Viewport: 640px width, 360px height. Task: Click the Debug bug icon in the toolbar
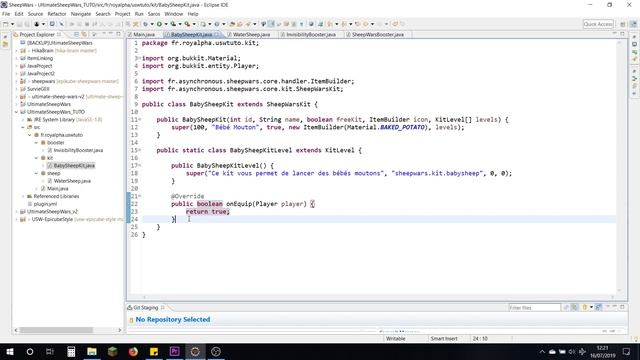coord(145,24)
